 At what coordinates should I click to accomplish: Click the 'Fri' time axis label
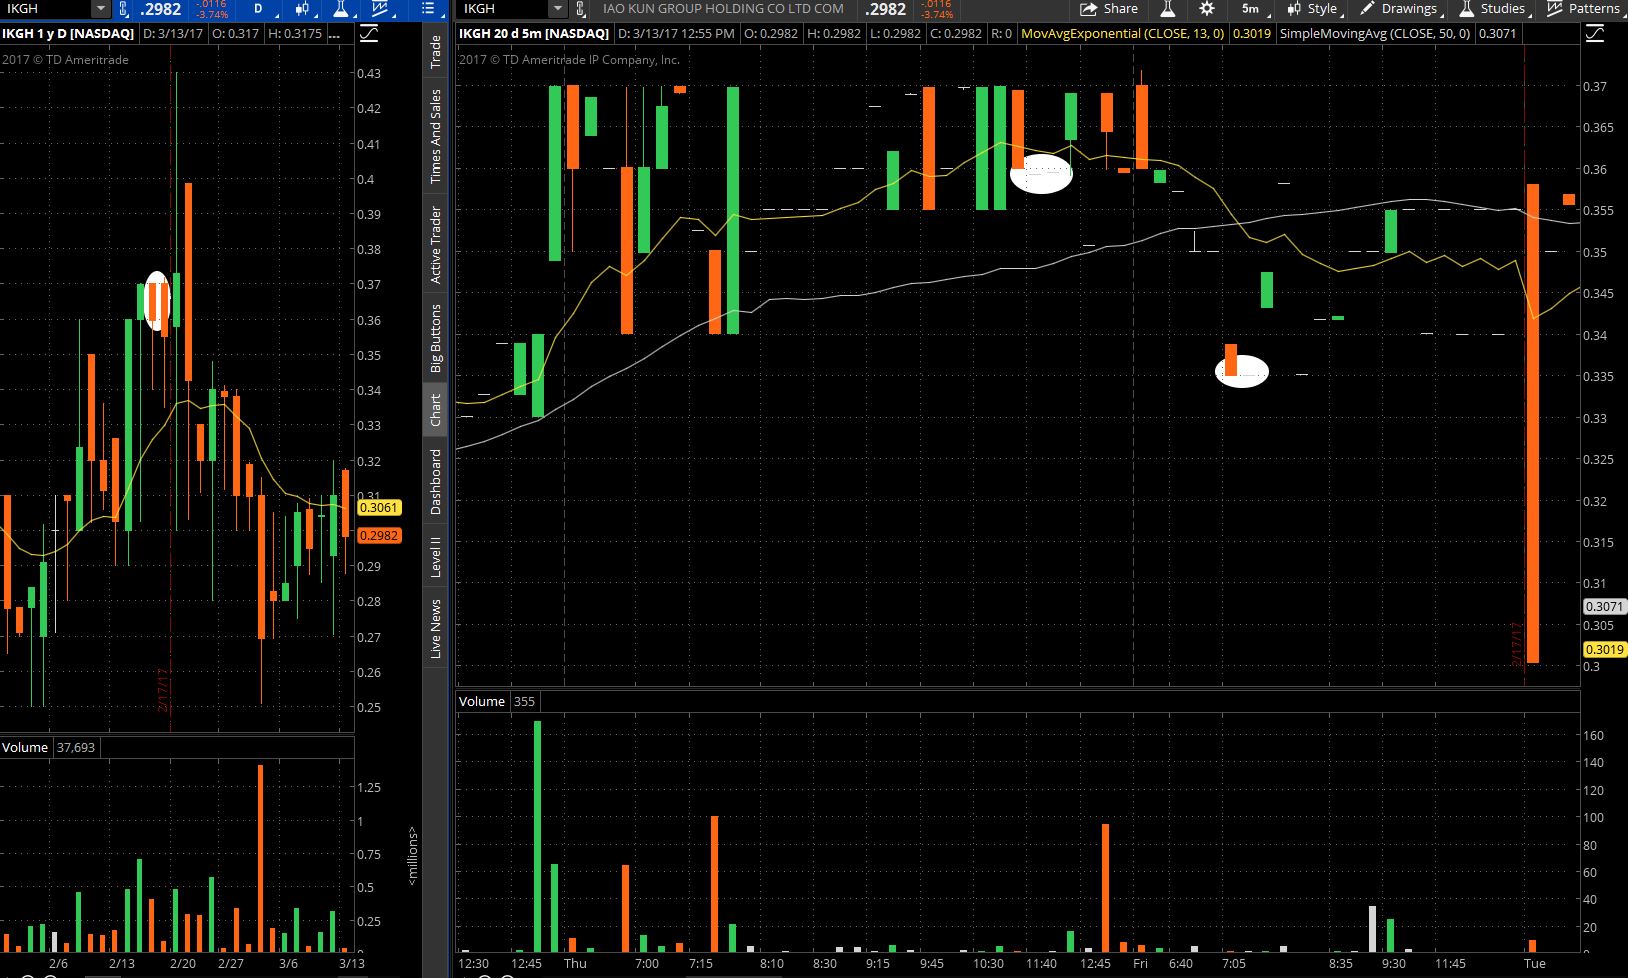click(1140, 964)
